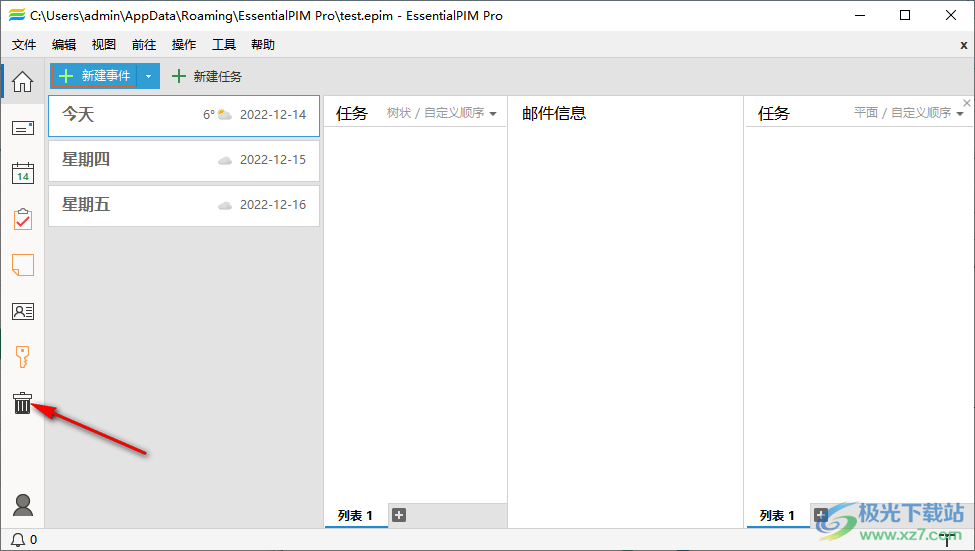Select the 星期五 2022-12-16 day card
The height and width of the screenshot is (551, 975).
[184, 205]
